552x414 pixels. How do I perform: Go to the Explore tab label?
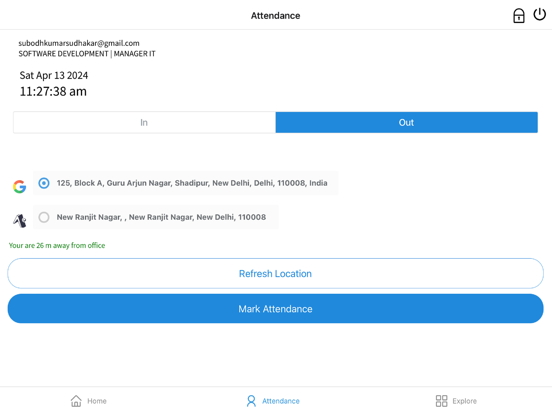pyautogui.click(x=464, y=401)
